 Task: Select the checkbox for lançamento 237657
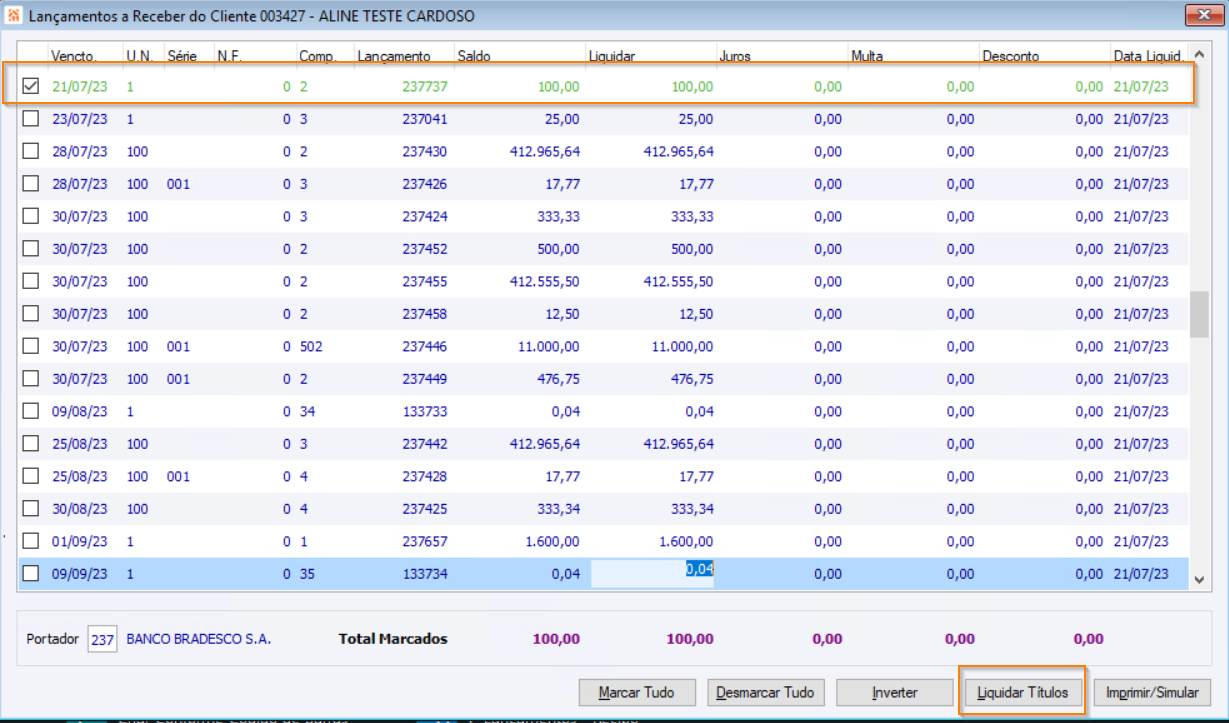pos(31,541)
